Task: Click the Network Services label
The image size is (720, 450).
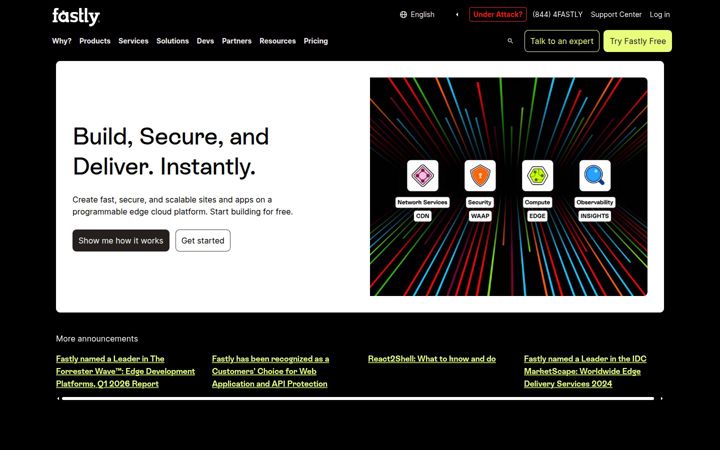Action: tap(422, 202)
